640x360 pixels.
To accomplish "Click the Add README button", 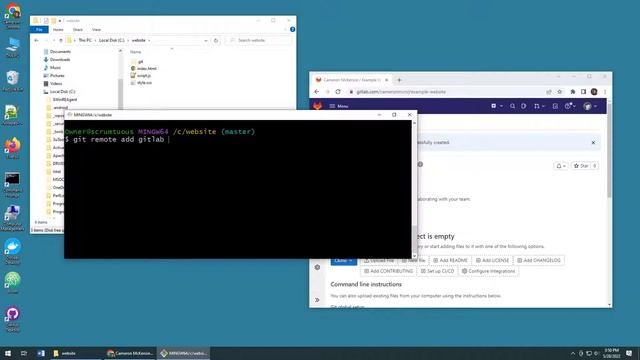I will point(450,260).
